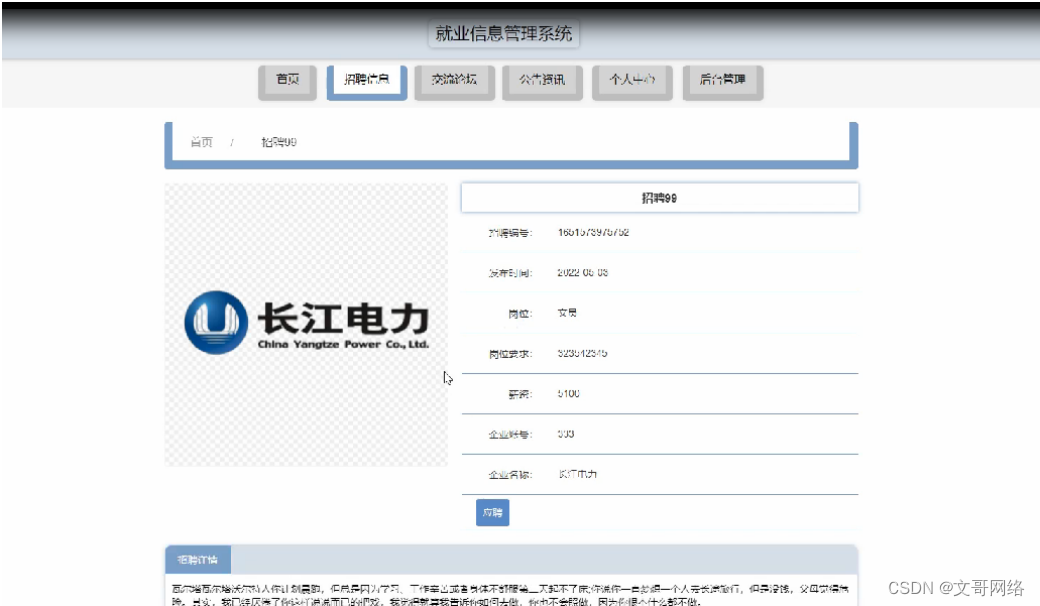Click the recruitment number value 1651573975752
The height and width of the screenshot is (606, 1040).
[x=593, y=232]
